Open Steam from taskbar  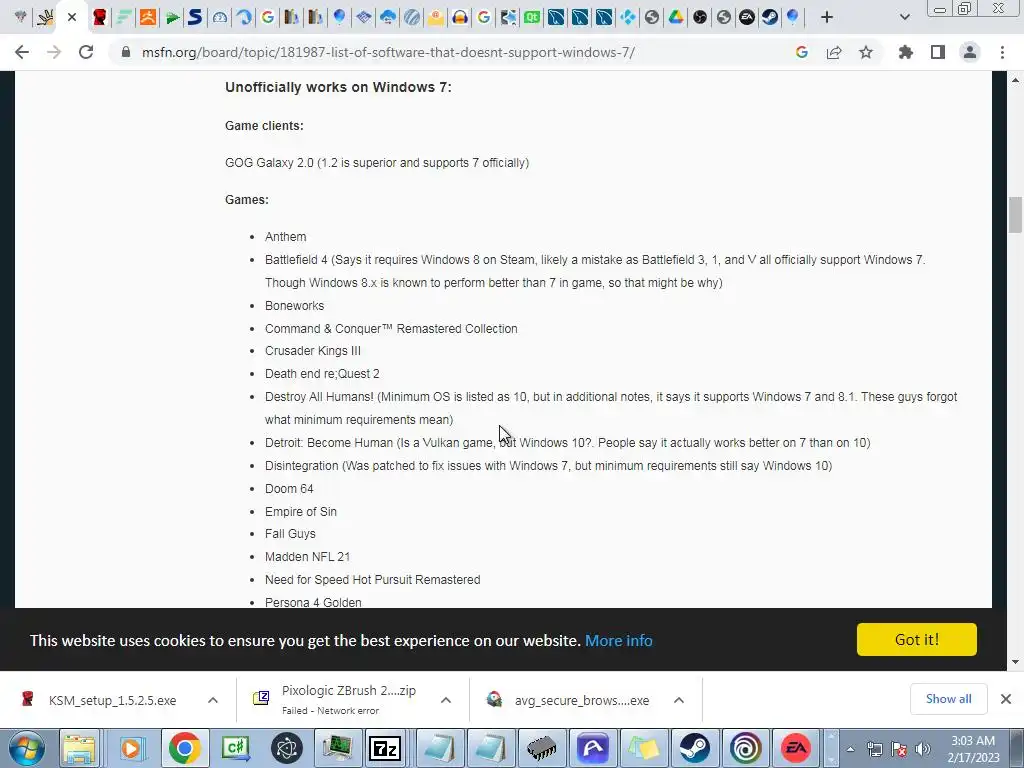click(x=694, y=748)
